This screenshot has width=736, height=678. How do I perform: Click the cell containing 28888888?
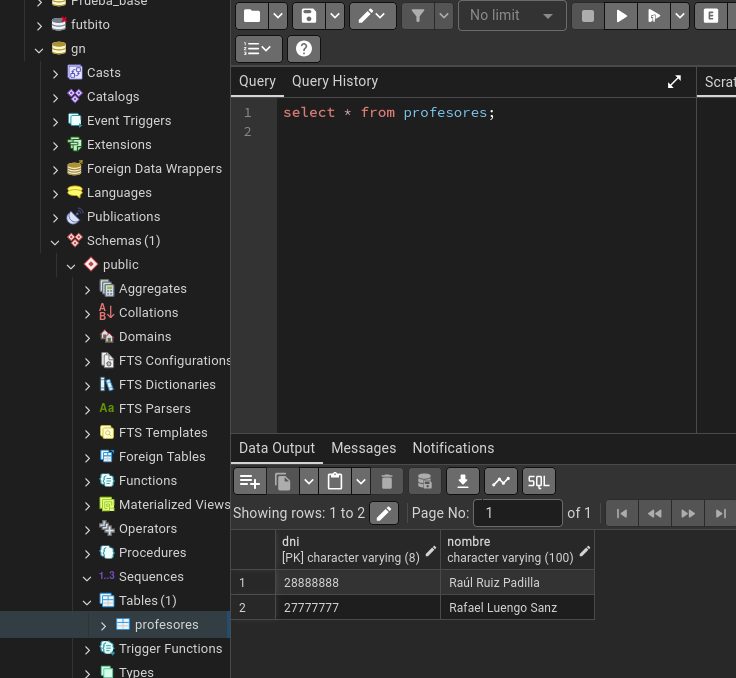click(x=358, y=583)
